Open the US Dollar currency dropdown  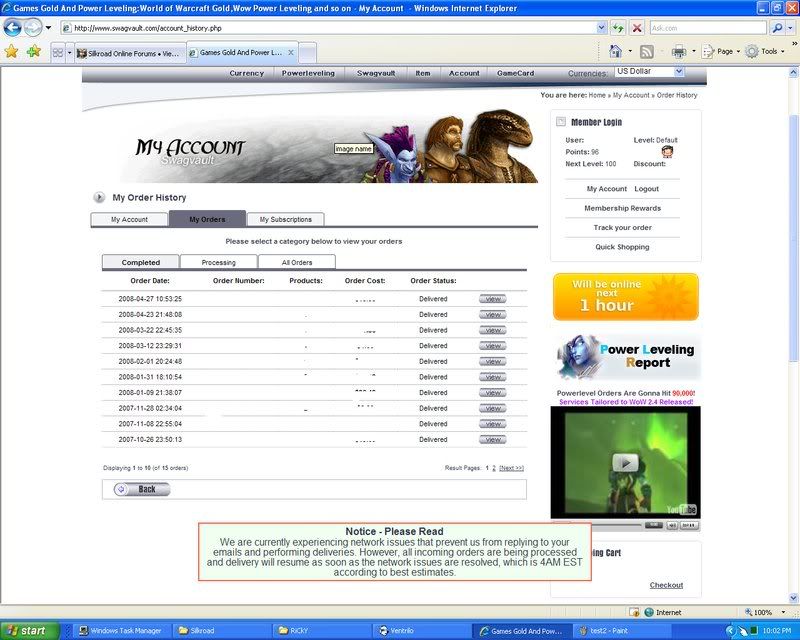pyautogui.click(x=649, y=71)
